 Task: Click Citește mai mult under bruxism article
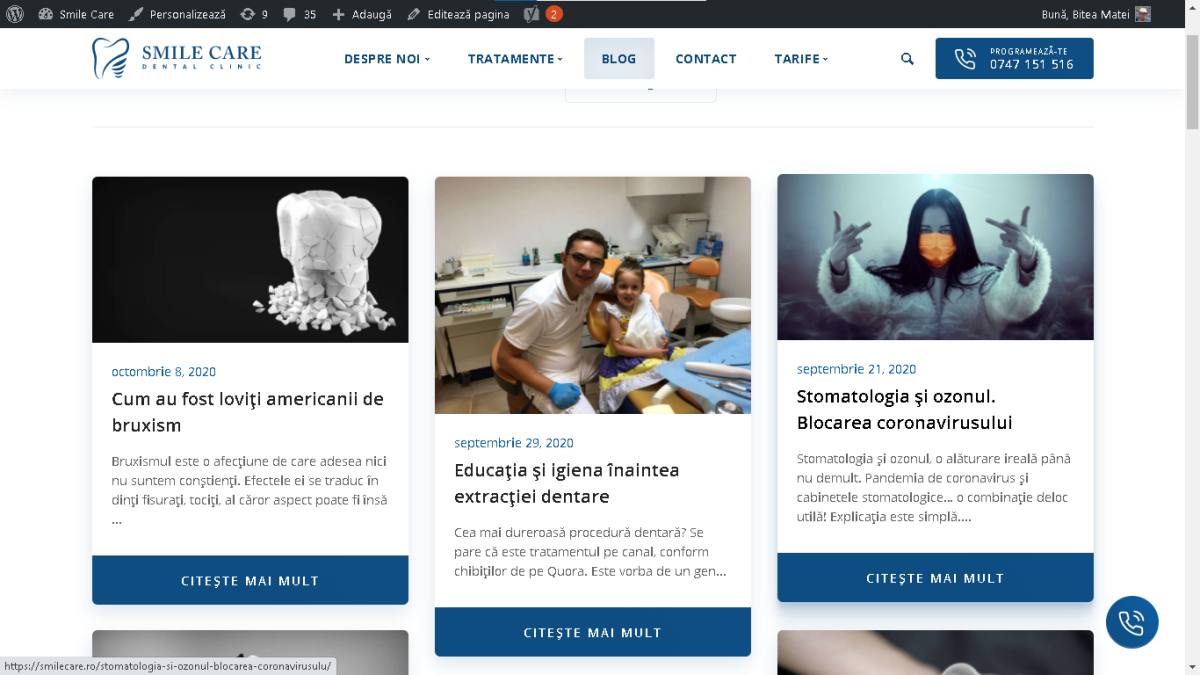(x=250, y=580)
